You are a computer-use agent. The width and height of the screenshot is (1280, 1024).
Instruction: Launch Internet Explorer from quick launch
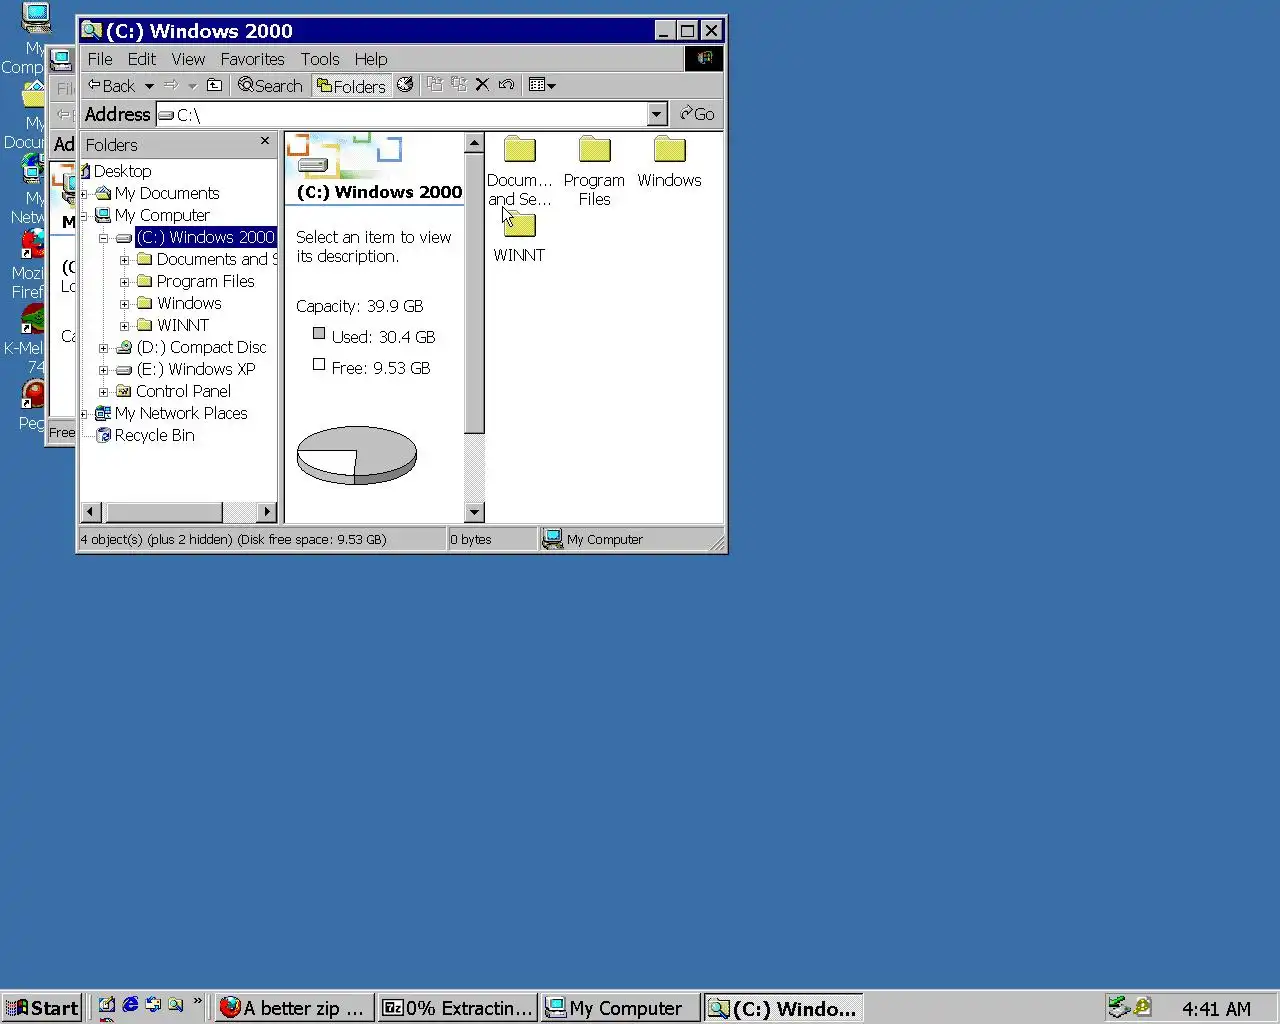[130, 1006]
